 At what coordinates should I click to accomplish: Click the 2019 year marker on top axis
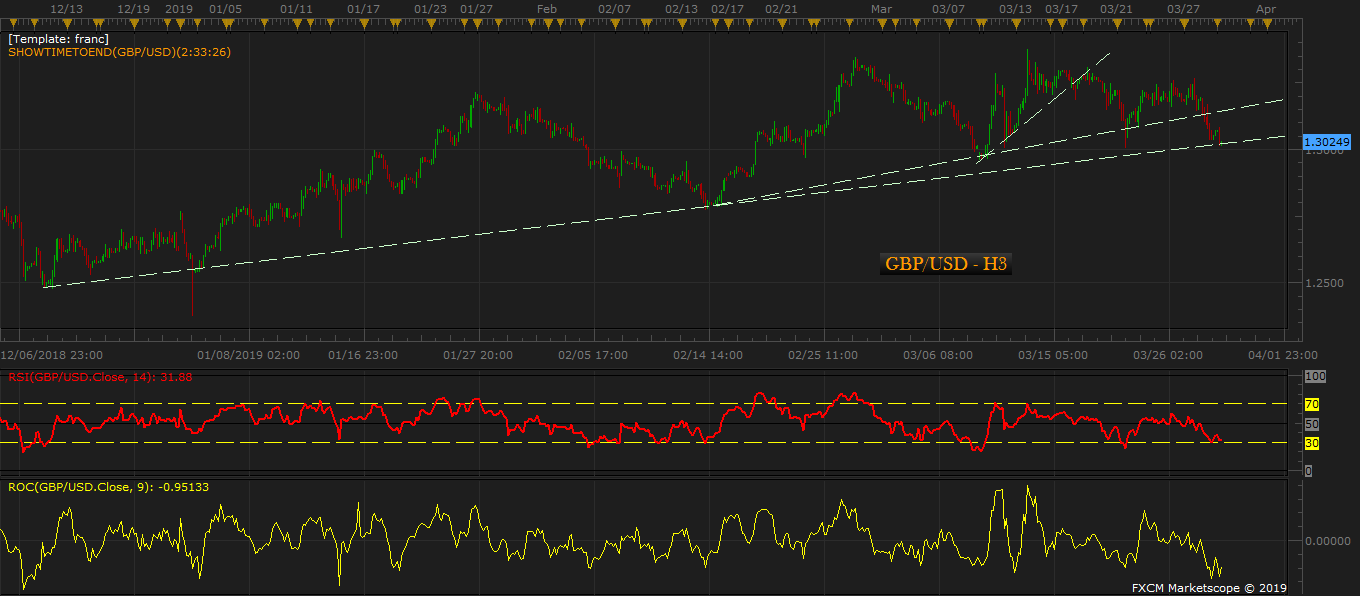pos(178,8)
